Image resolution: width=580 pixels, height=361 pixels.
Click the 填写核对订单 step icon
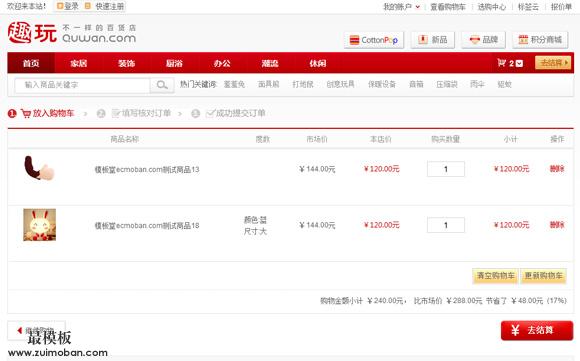(x=116, y=113)
